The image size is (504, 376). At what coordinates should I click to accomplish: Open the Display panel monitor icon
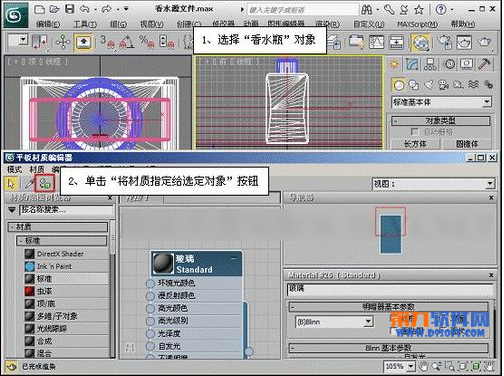[x=467, y=64]
